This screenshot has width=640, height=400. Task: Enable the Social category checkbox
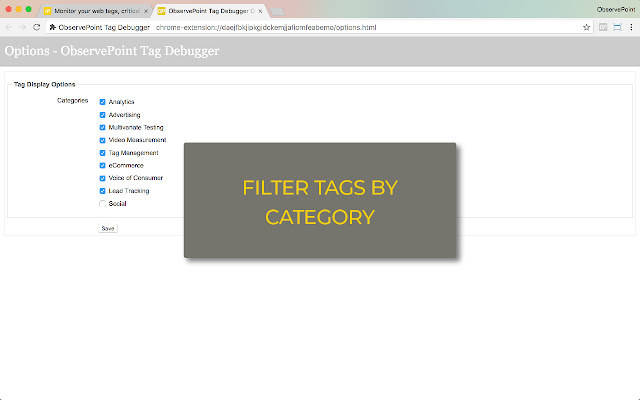tap(102, 204)
